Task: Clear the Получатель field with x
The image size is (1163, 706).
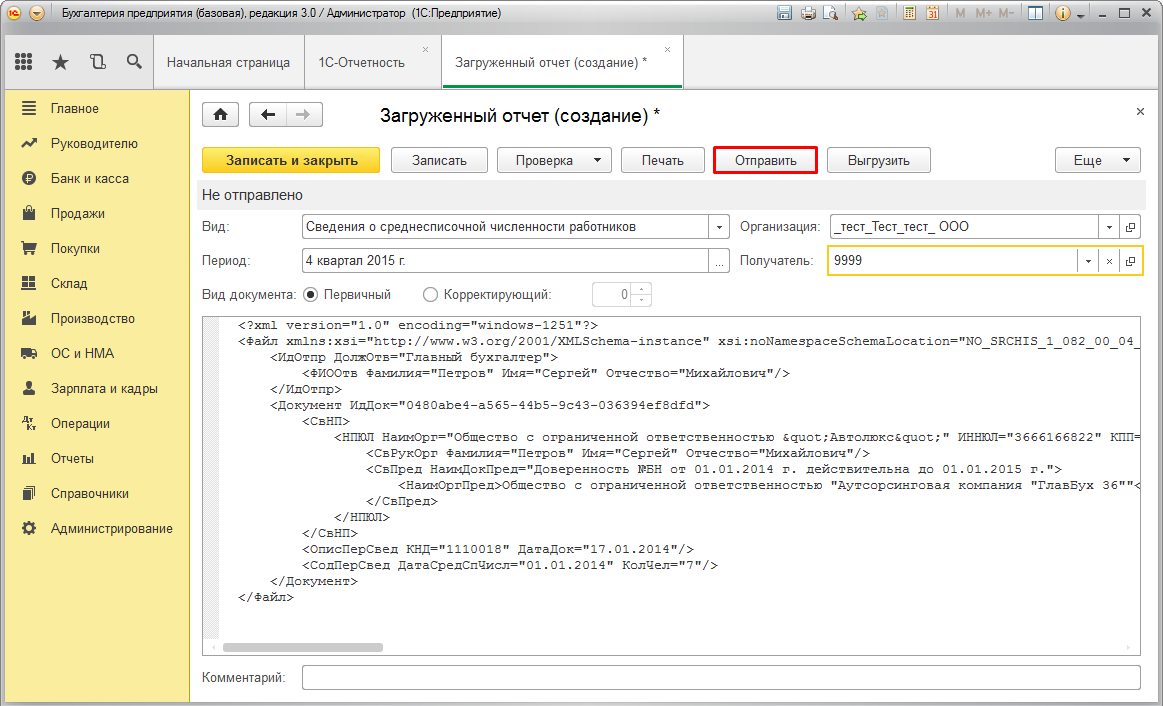Action: click(1109, 261)
